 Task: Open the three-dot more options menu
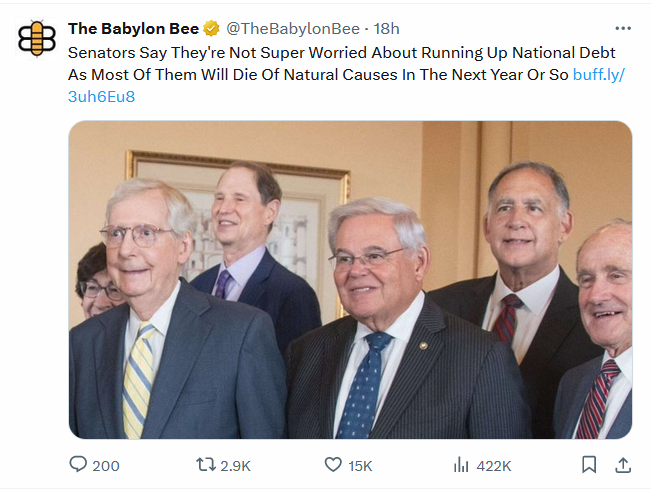click(x=623, y=28)
